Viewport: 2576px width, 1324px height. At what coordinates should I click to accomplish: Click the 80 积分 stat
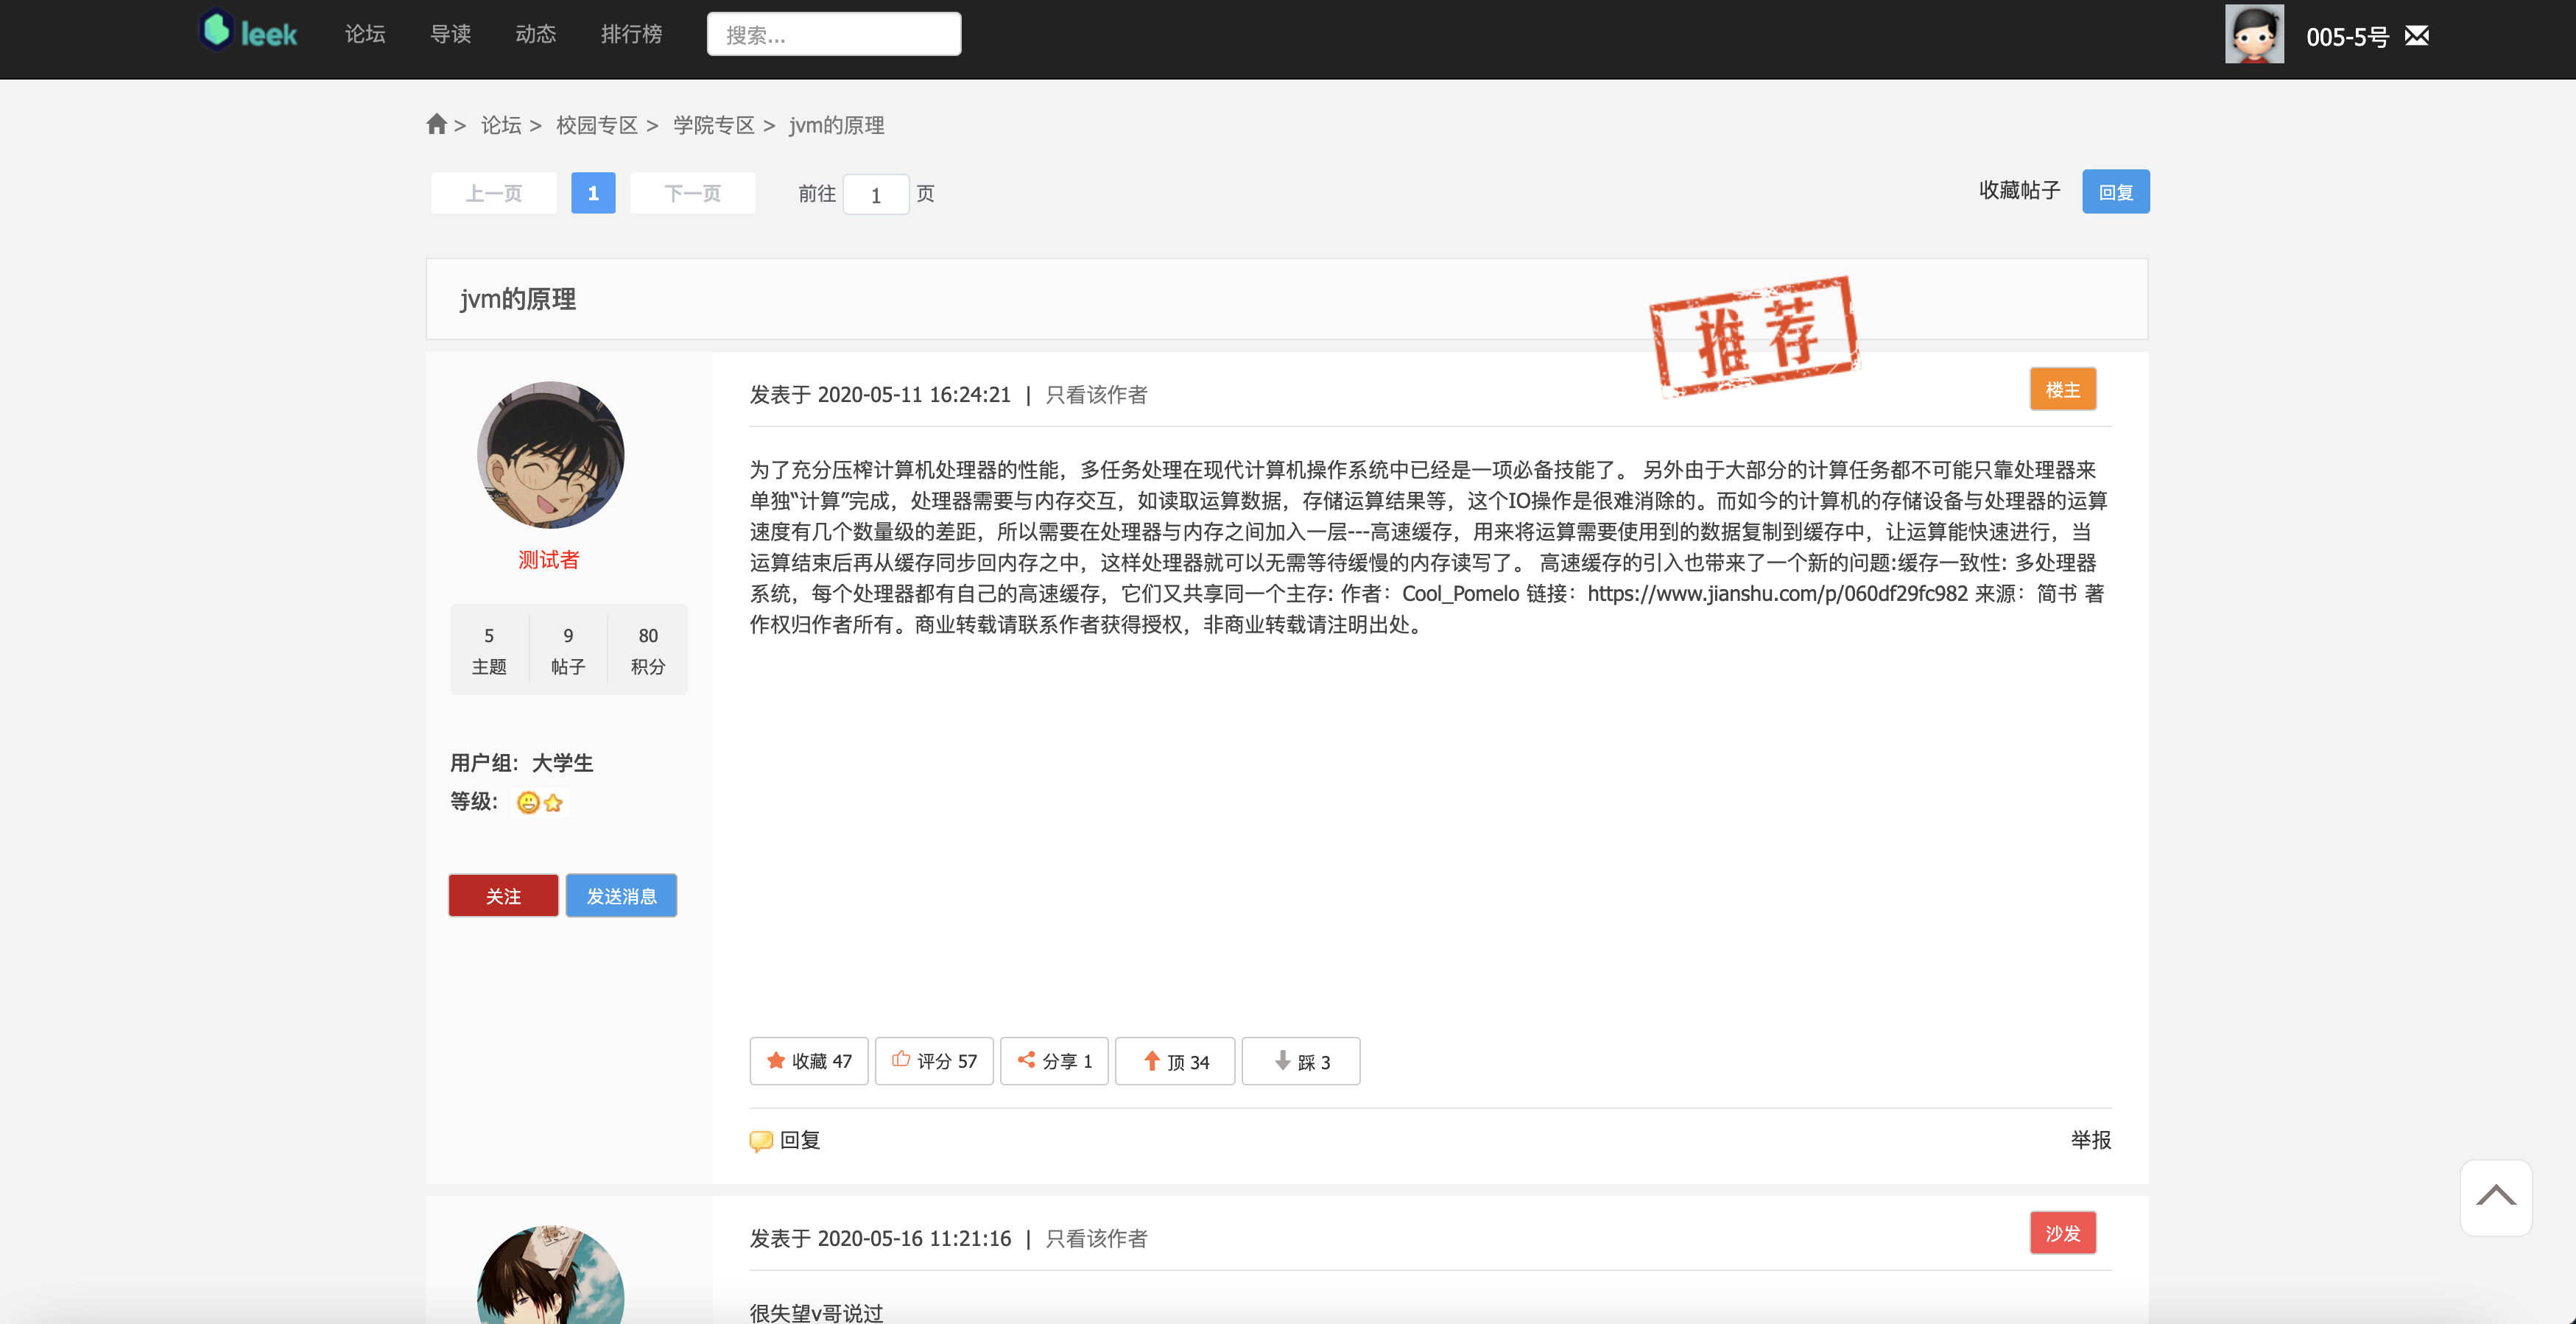648,650
